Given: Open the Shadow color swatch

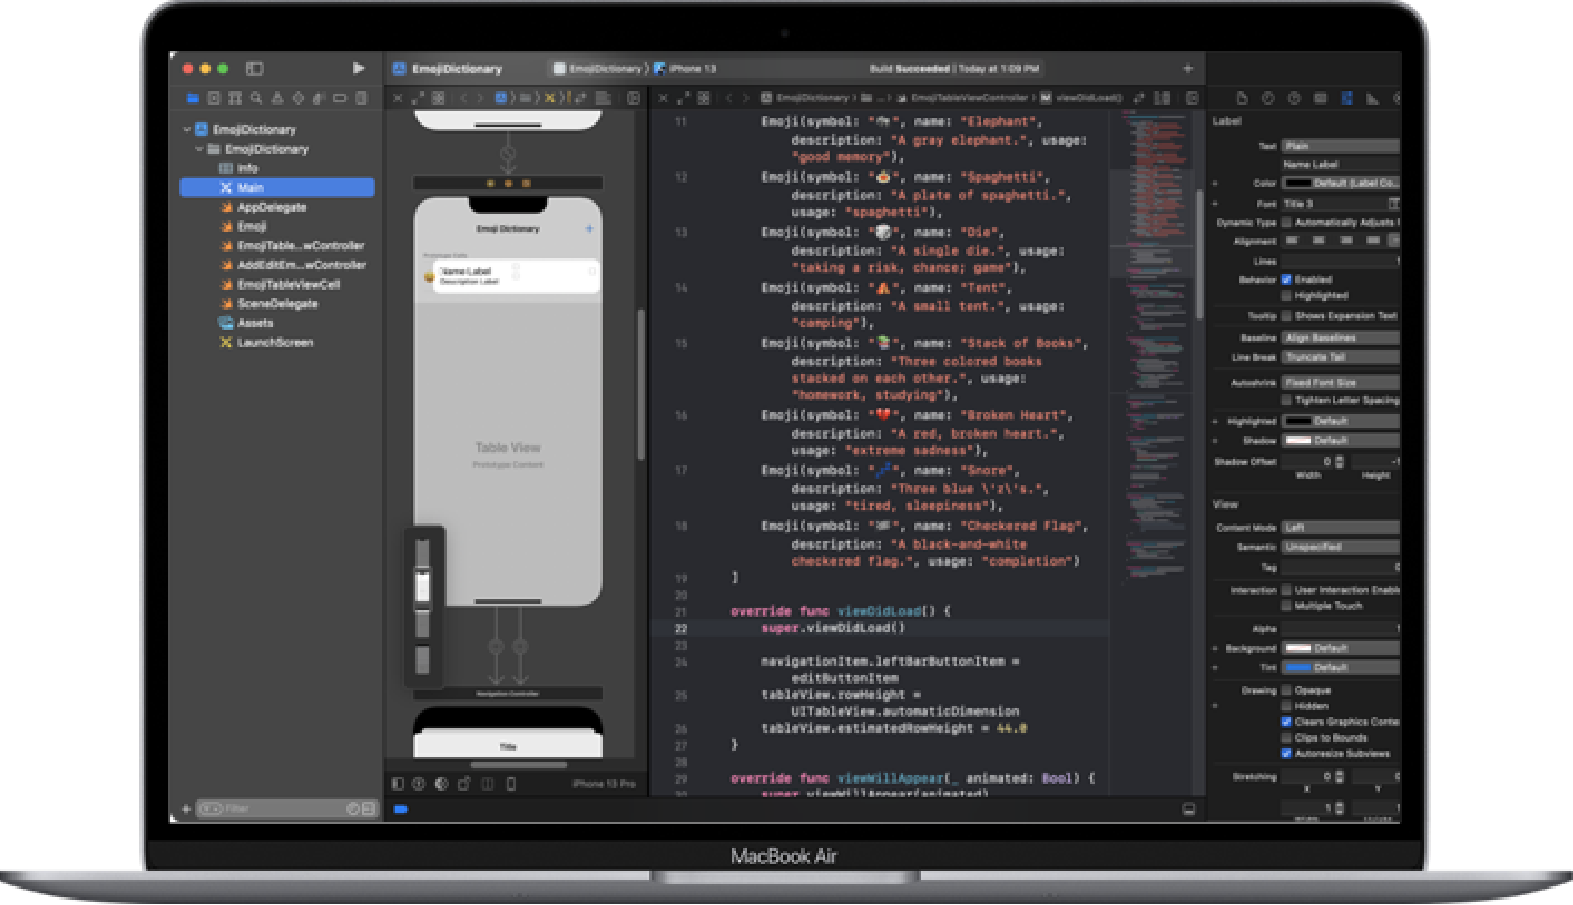Looking at the screenshot, I should point(1297,441).
